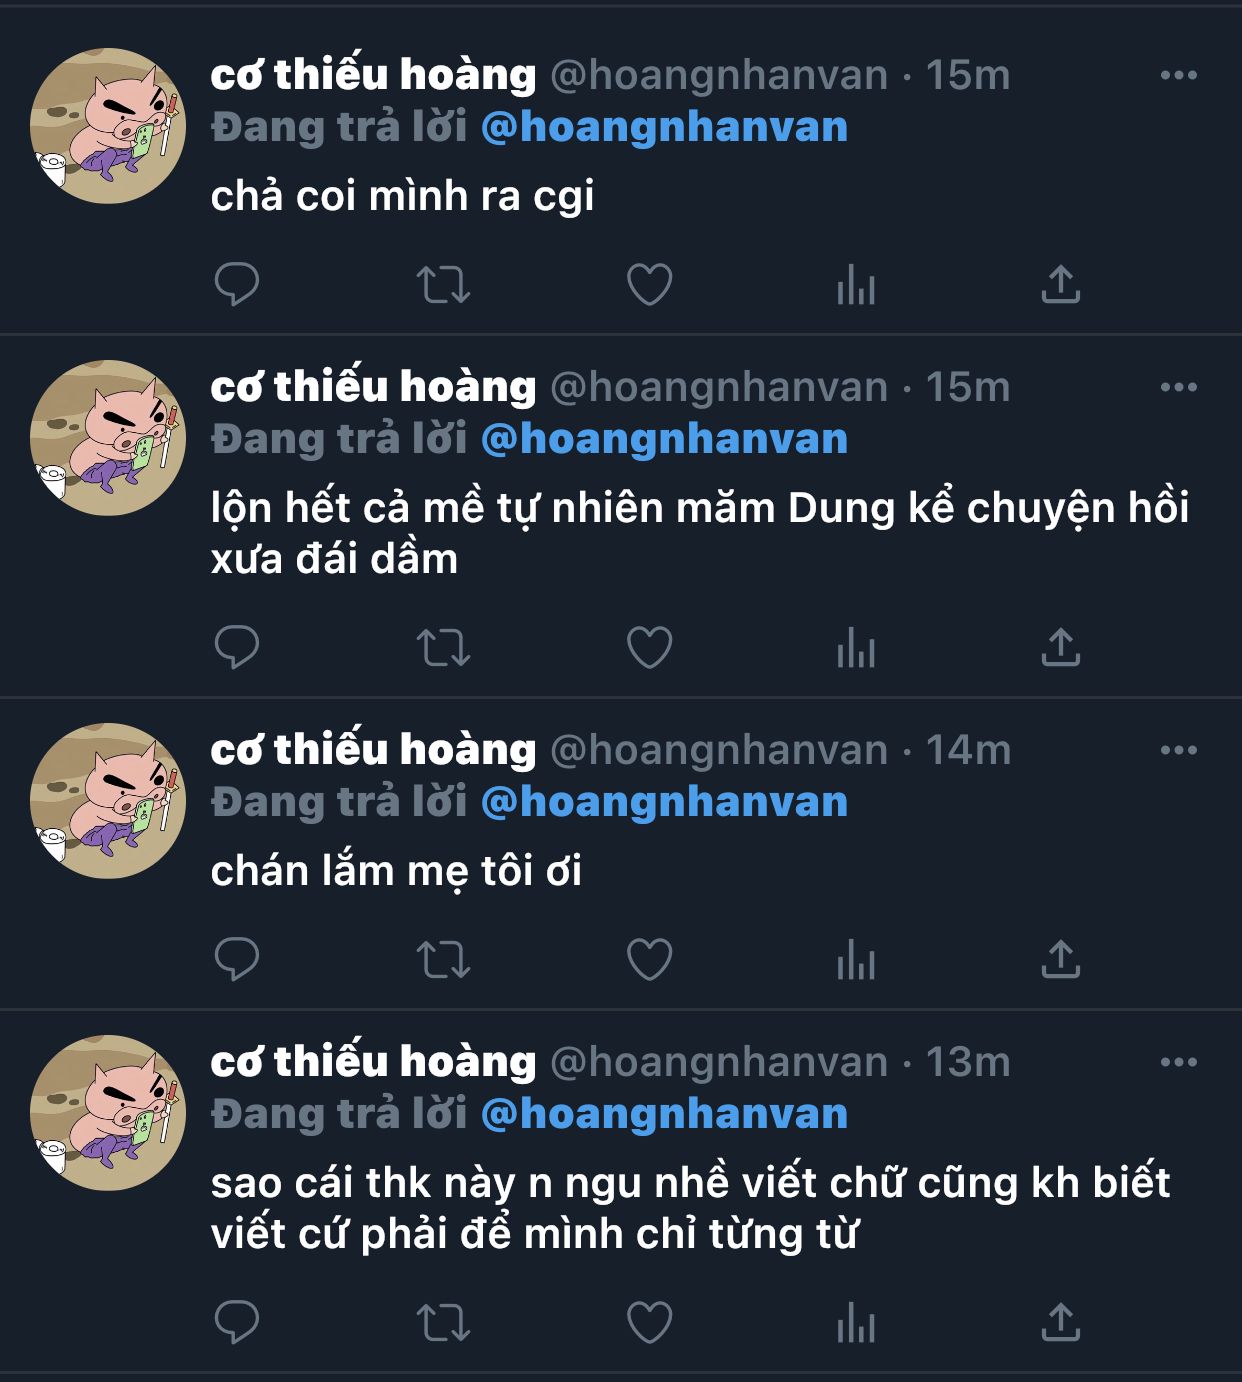The width and height of the screenshot is (1242, 1382).
Task: View analytics of "lộn hết cả mề" tweet
Action: [x=856, y=648]
